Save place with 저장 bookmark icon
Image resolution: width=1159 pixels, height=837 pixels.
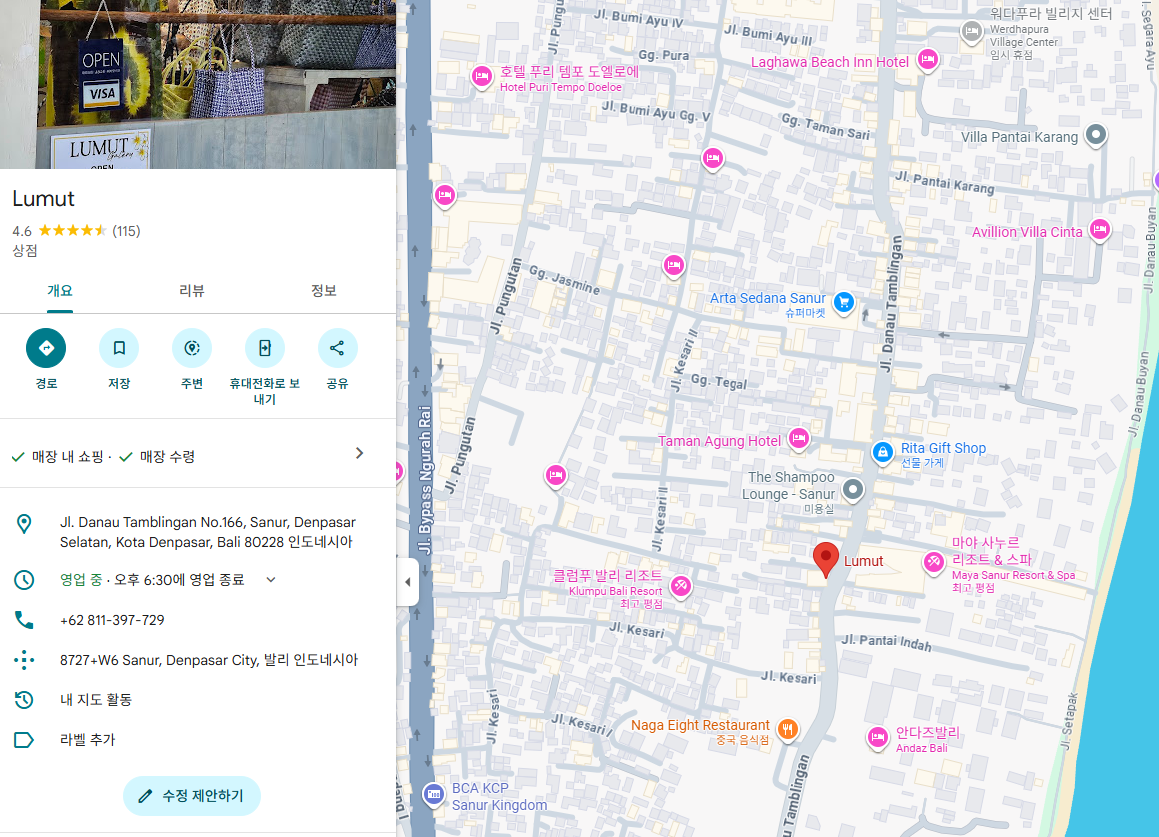[x=119, y=348]
